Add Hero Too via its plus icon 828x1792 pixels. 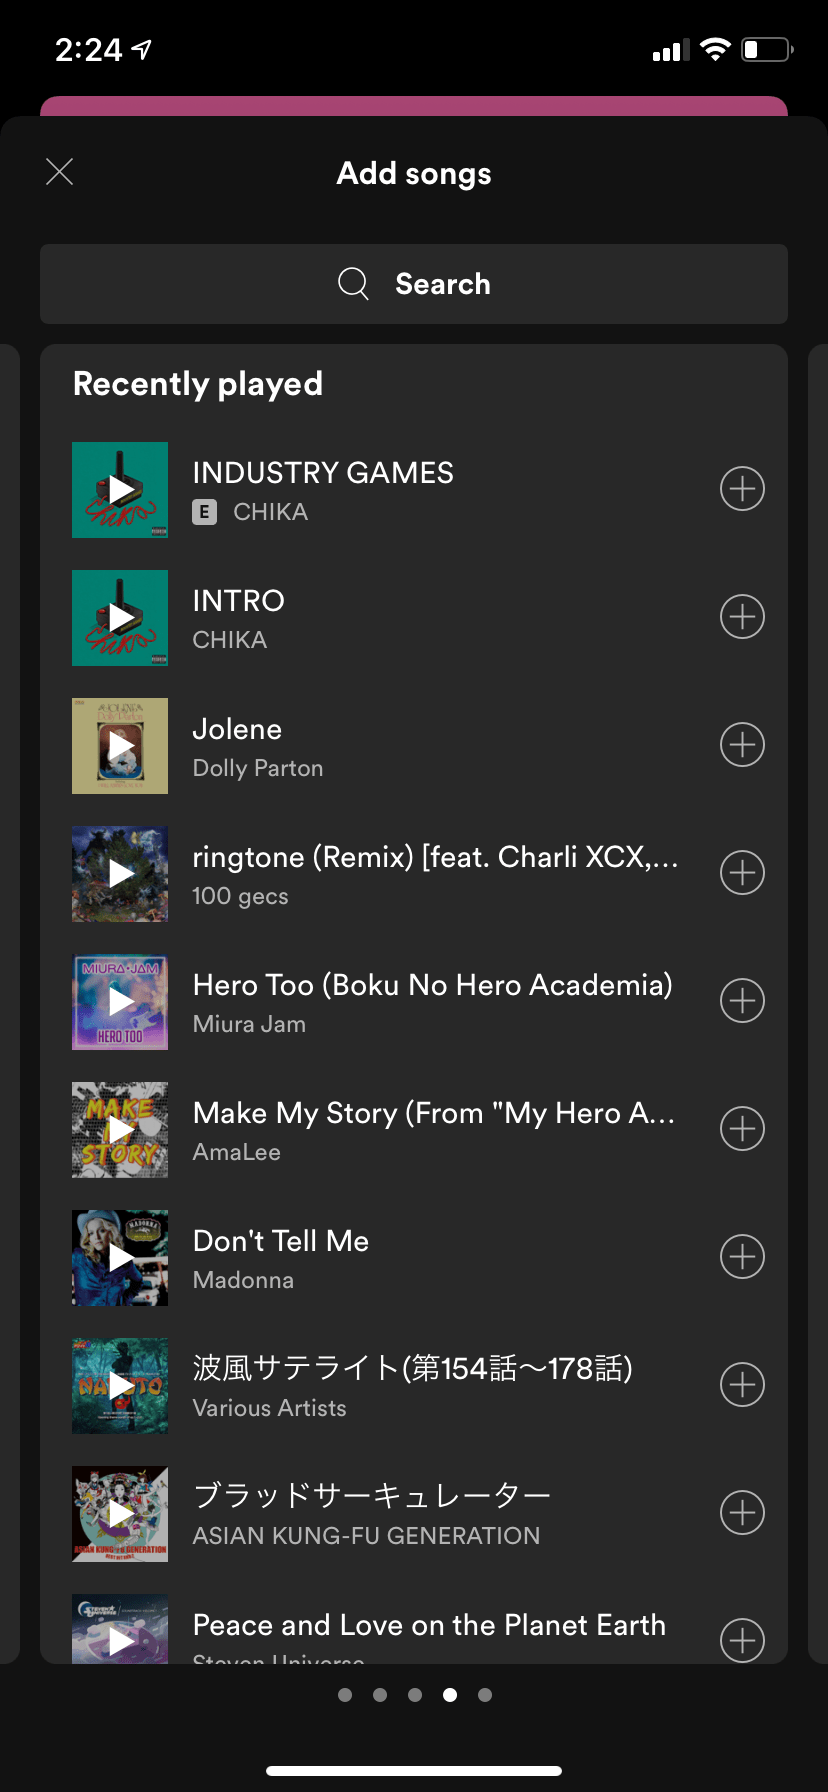point(742,1001)
